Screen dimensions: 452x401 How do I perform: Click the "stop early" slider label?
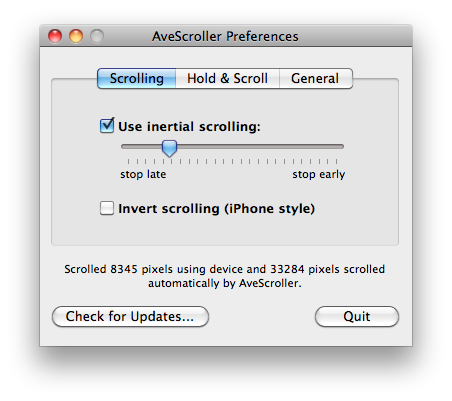pos(319,174)
